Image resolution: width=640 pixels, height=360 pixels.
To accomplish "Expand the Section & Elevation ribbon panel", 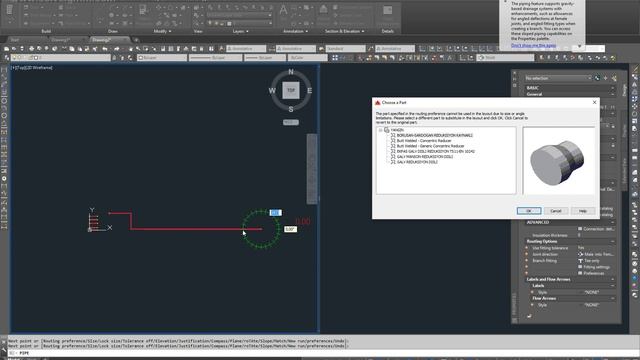I will (x=344, y=31).
